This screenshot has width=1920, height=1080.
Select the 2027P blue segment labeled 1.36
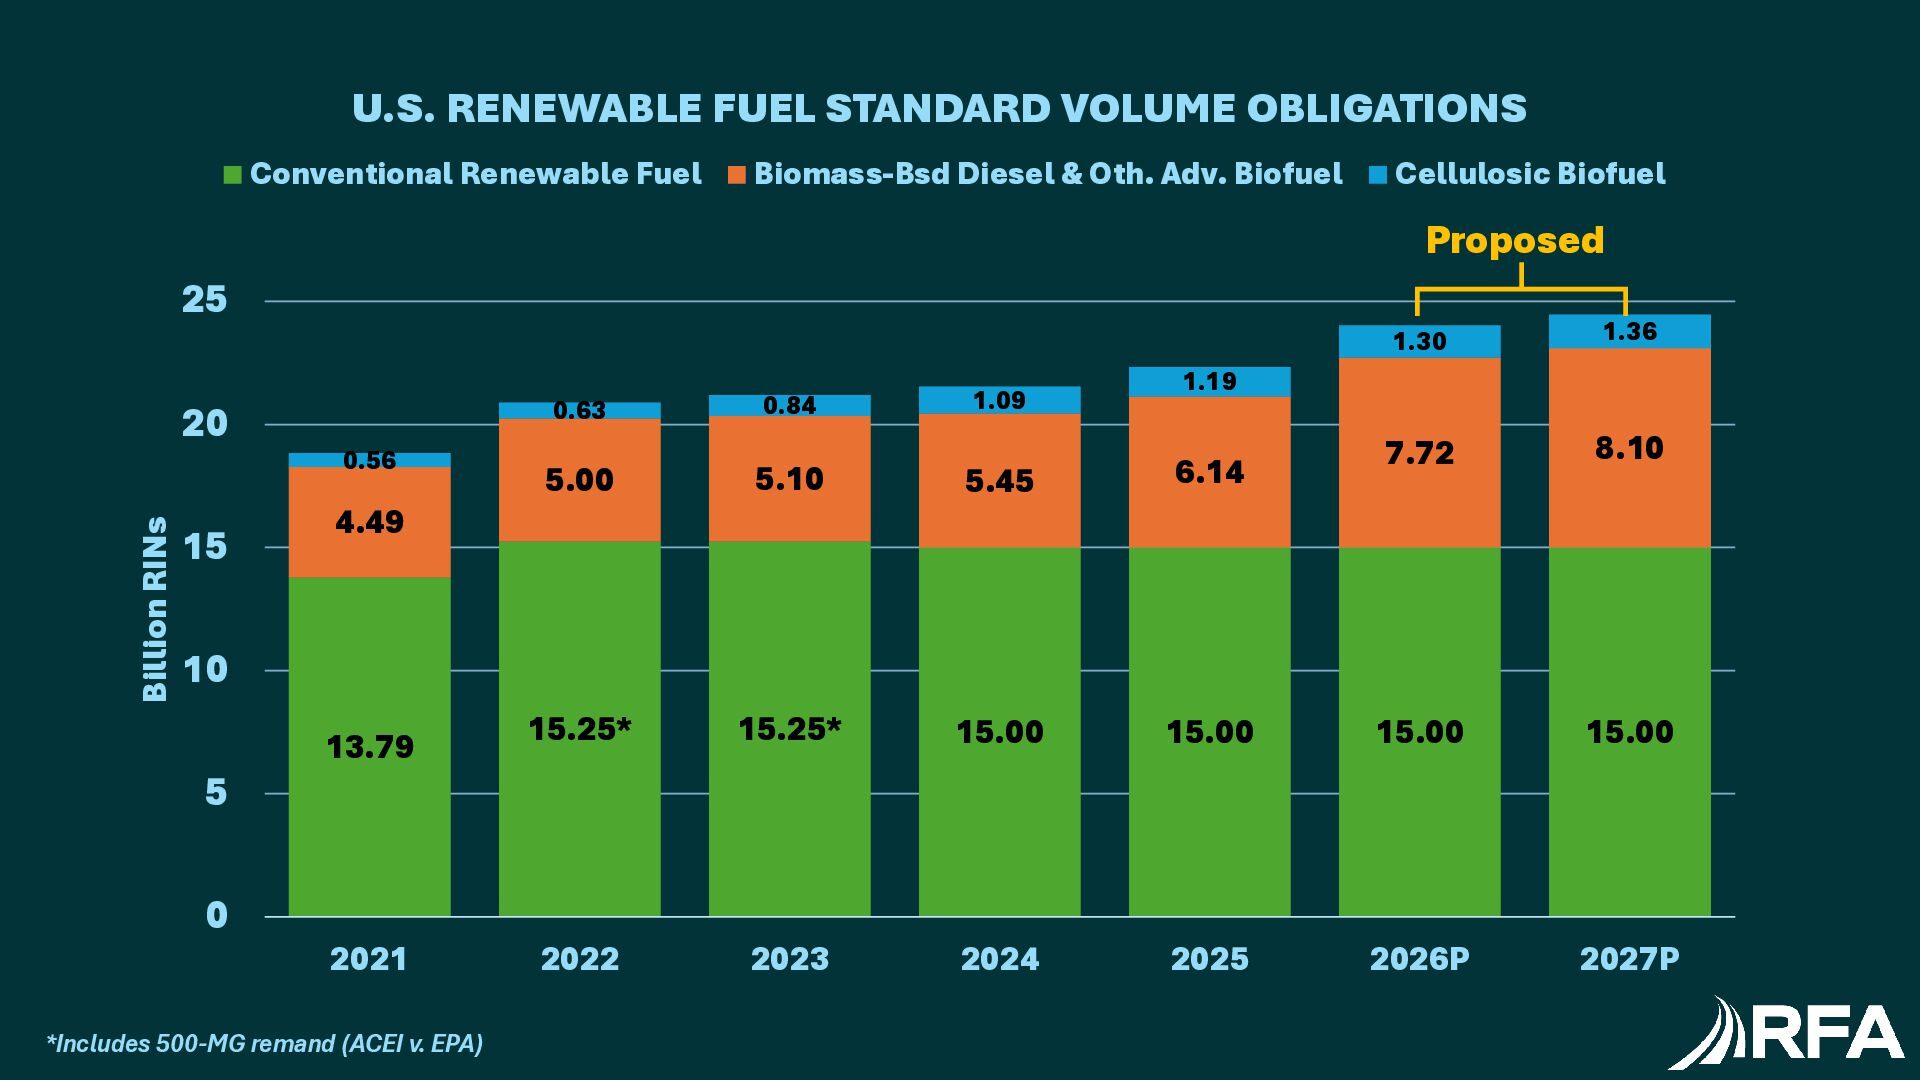1629,331
